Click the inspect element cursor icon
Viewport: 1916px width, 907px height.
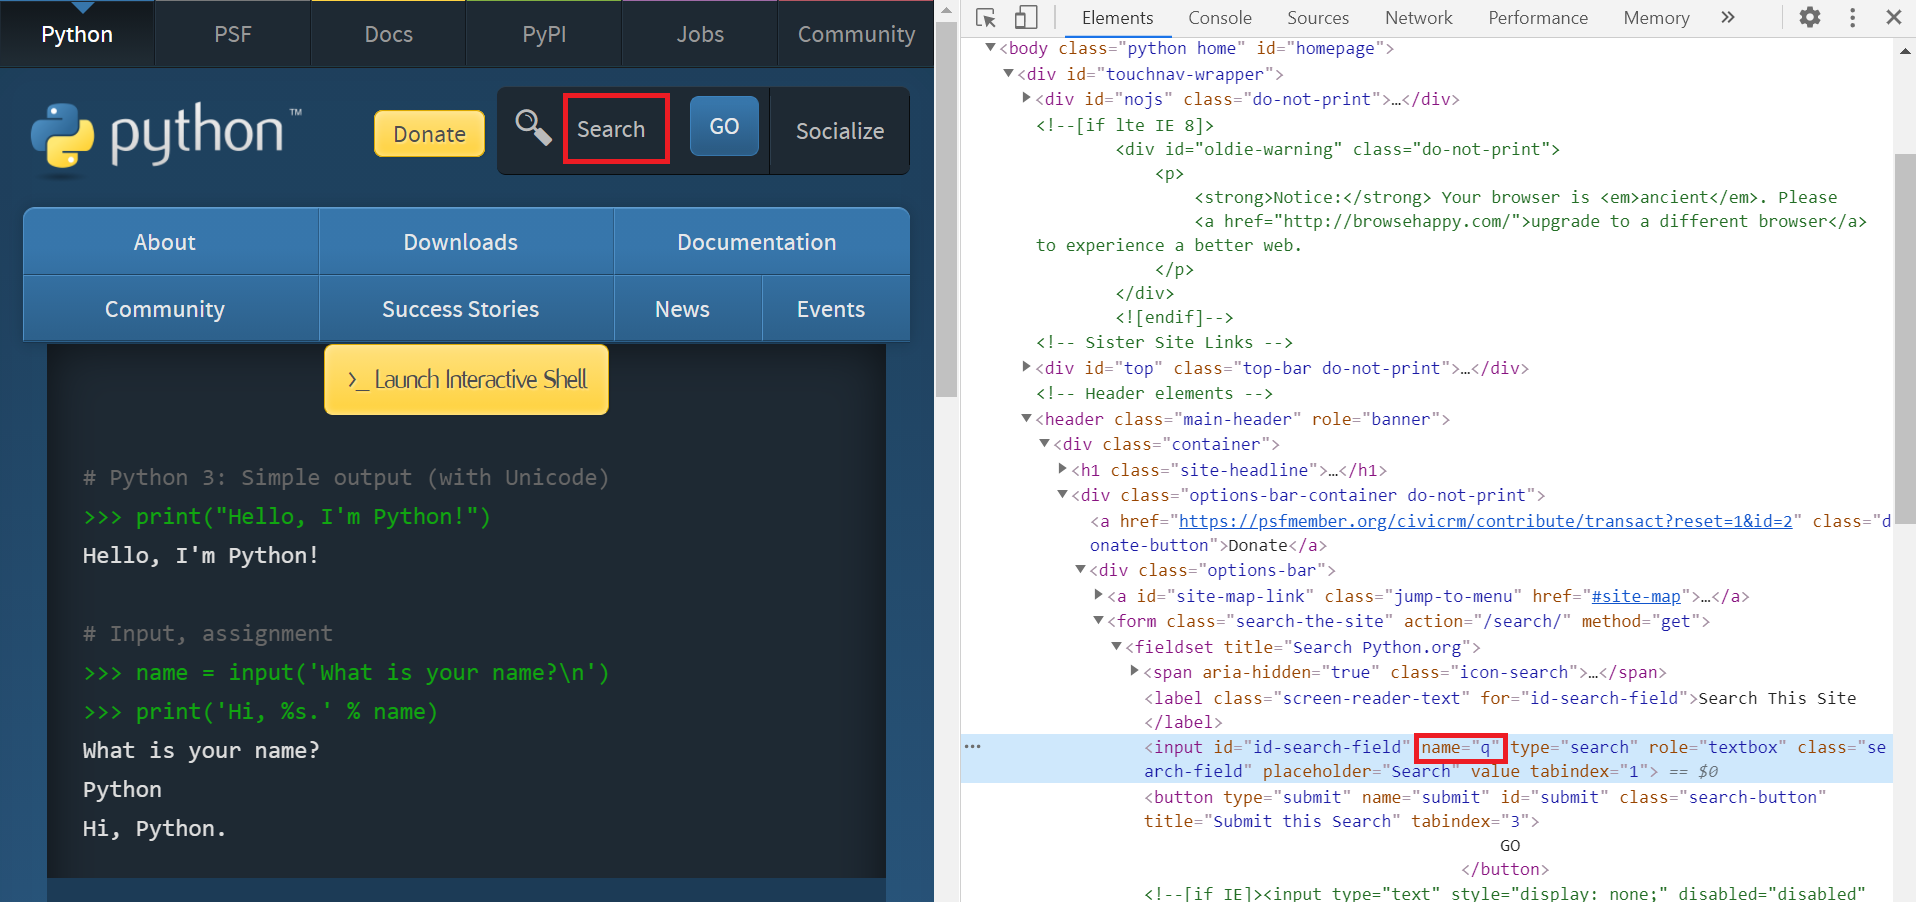[986, 18]
